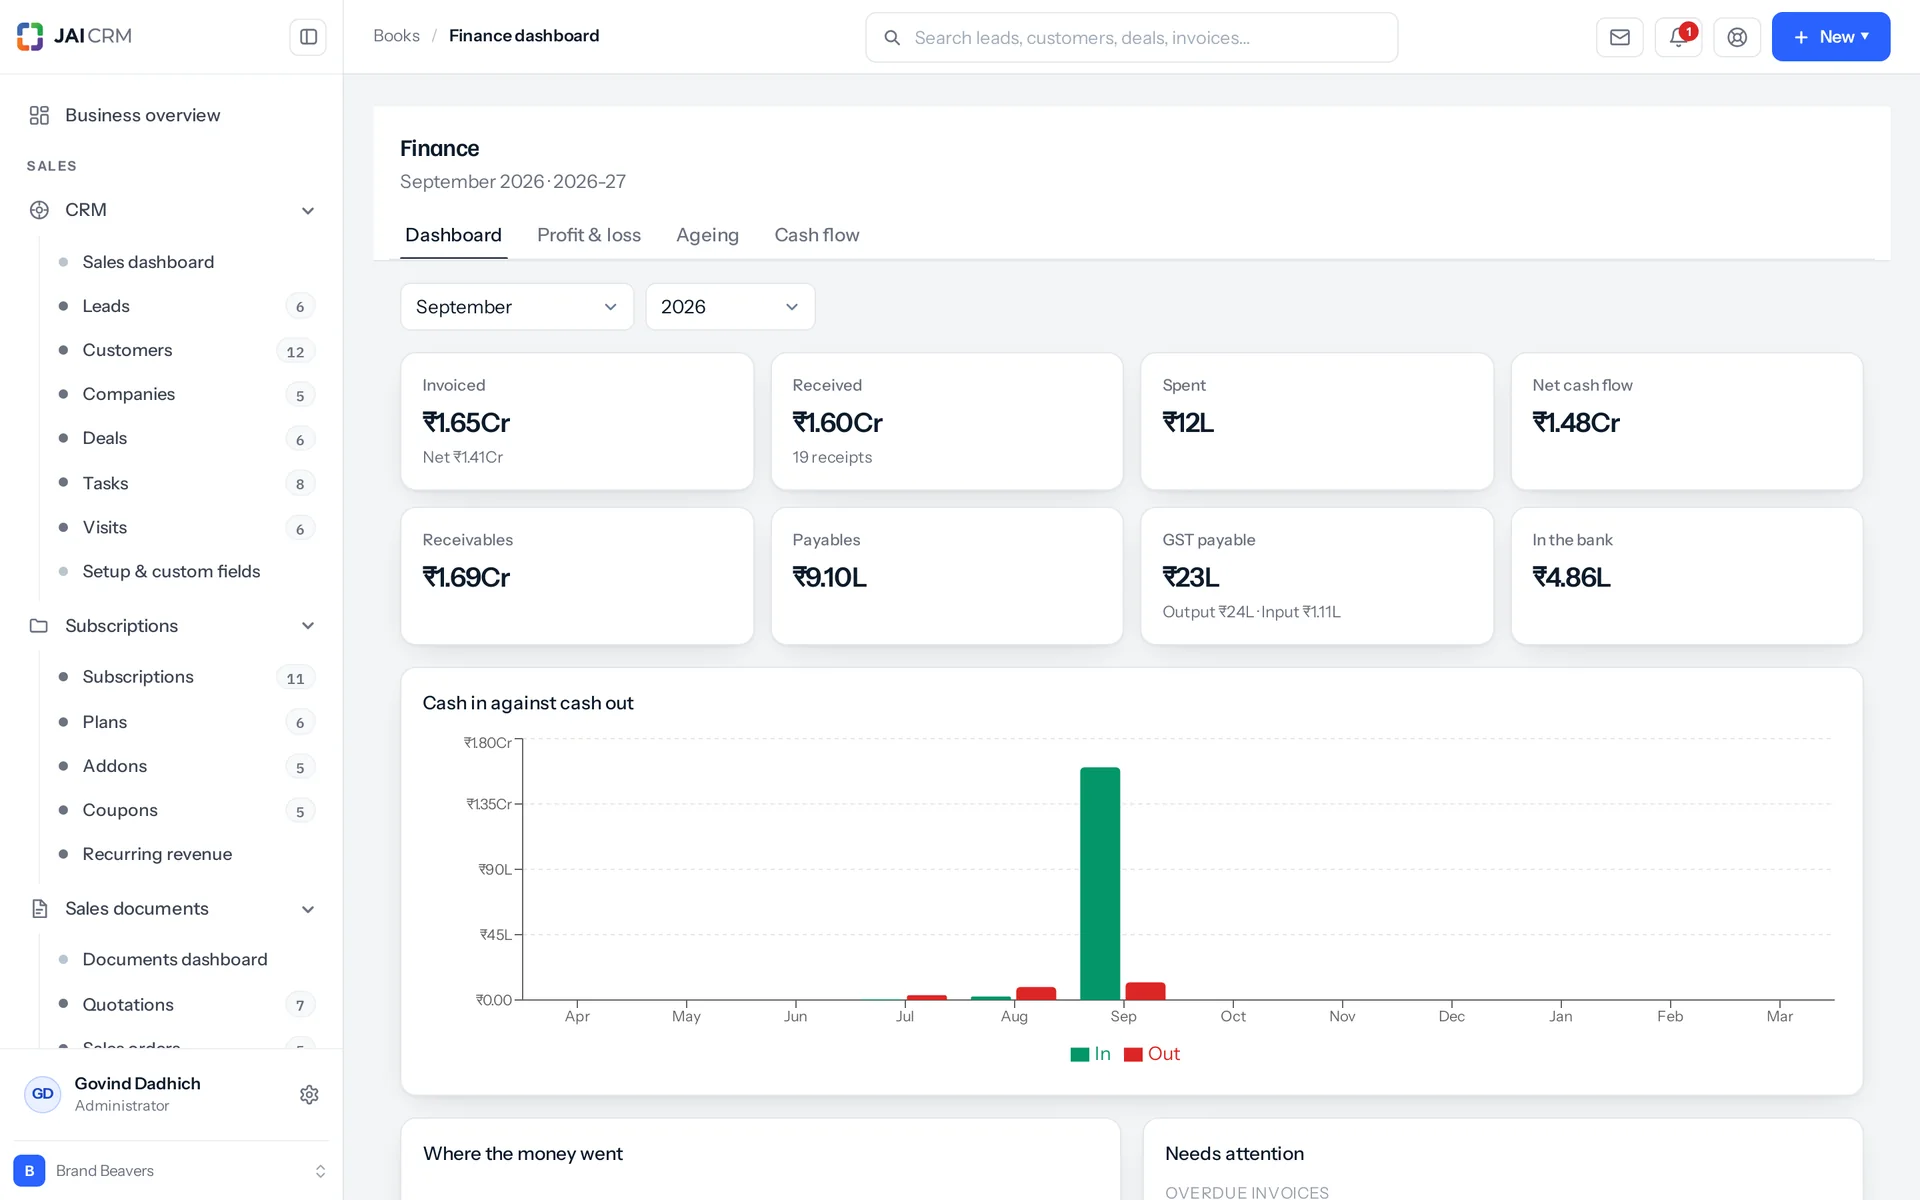Open the 2026 year dropdown
1920x1200 pixels.
[730, 307]
